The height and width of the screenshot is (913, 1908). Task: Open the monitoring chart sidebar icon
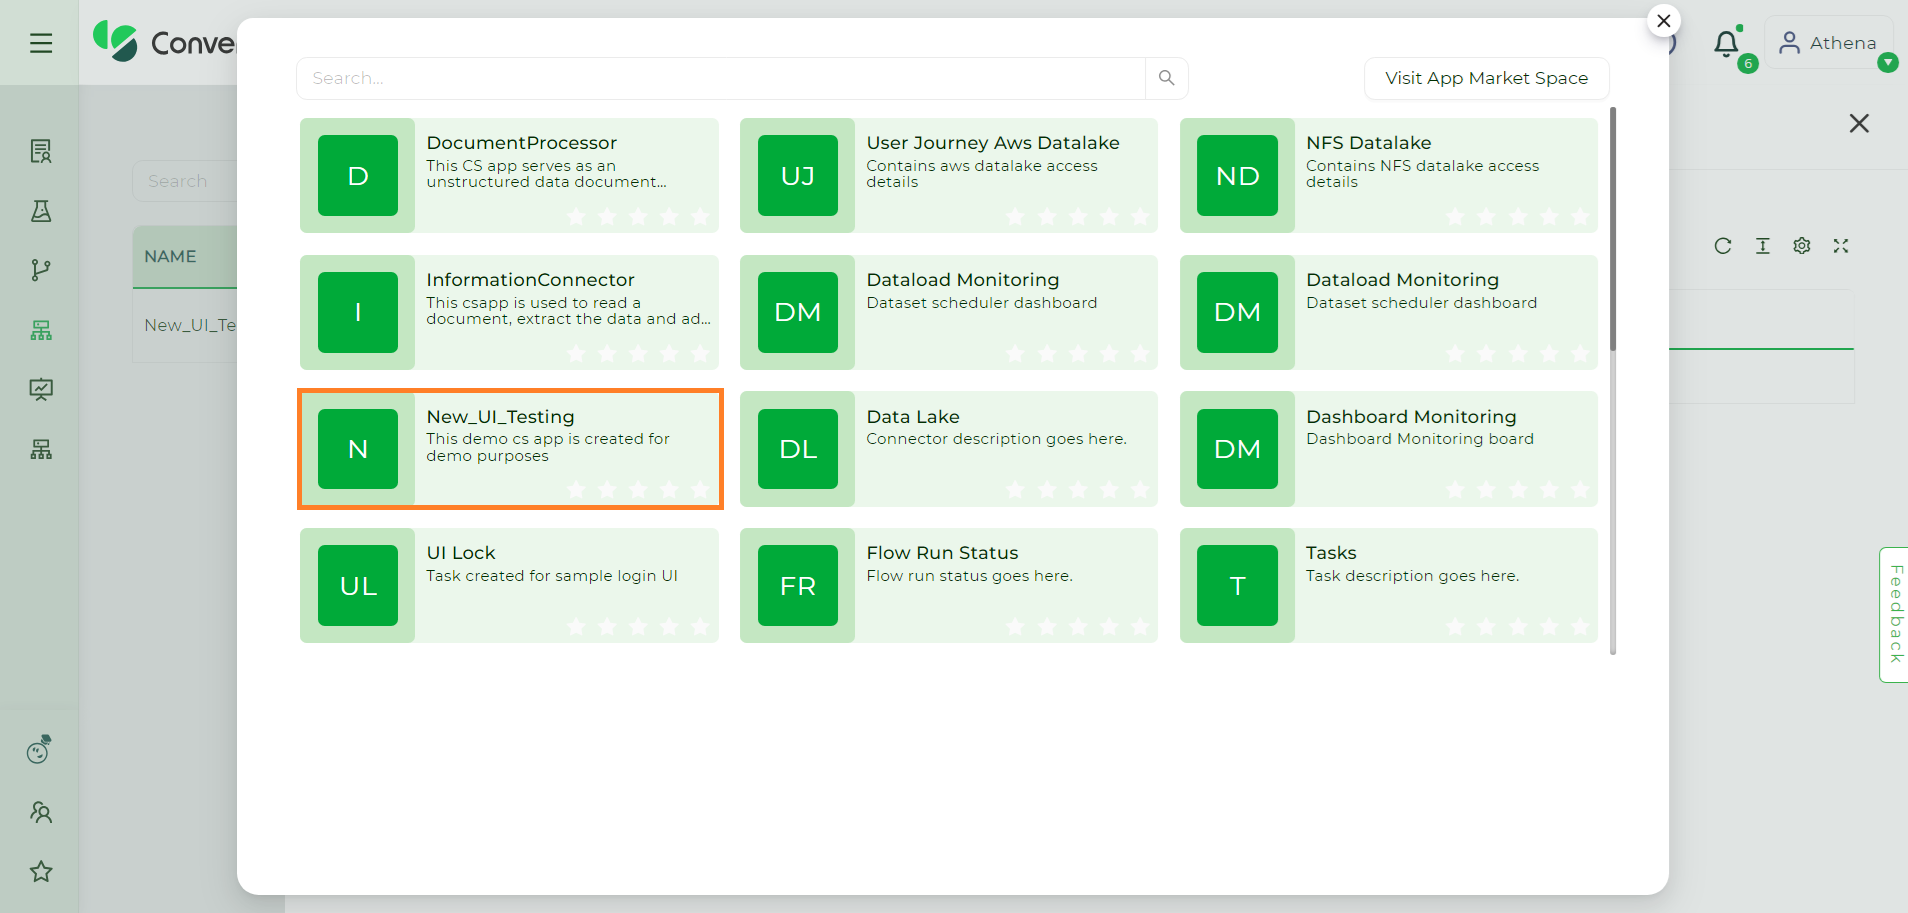[x=41, y=389]
